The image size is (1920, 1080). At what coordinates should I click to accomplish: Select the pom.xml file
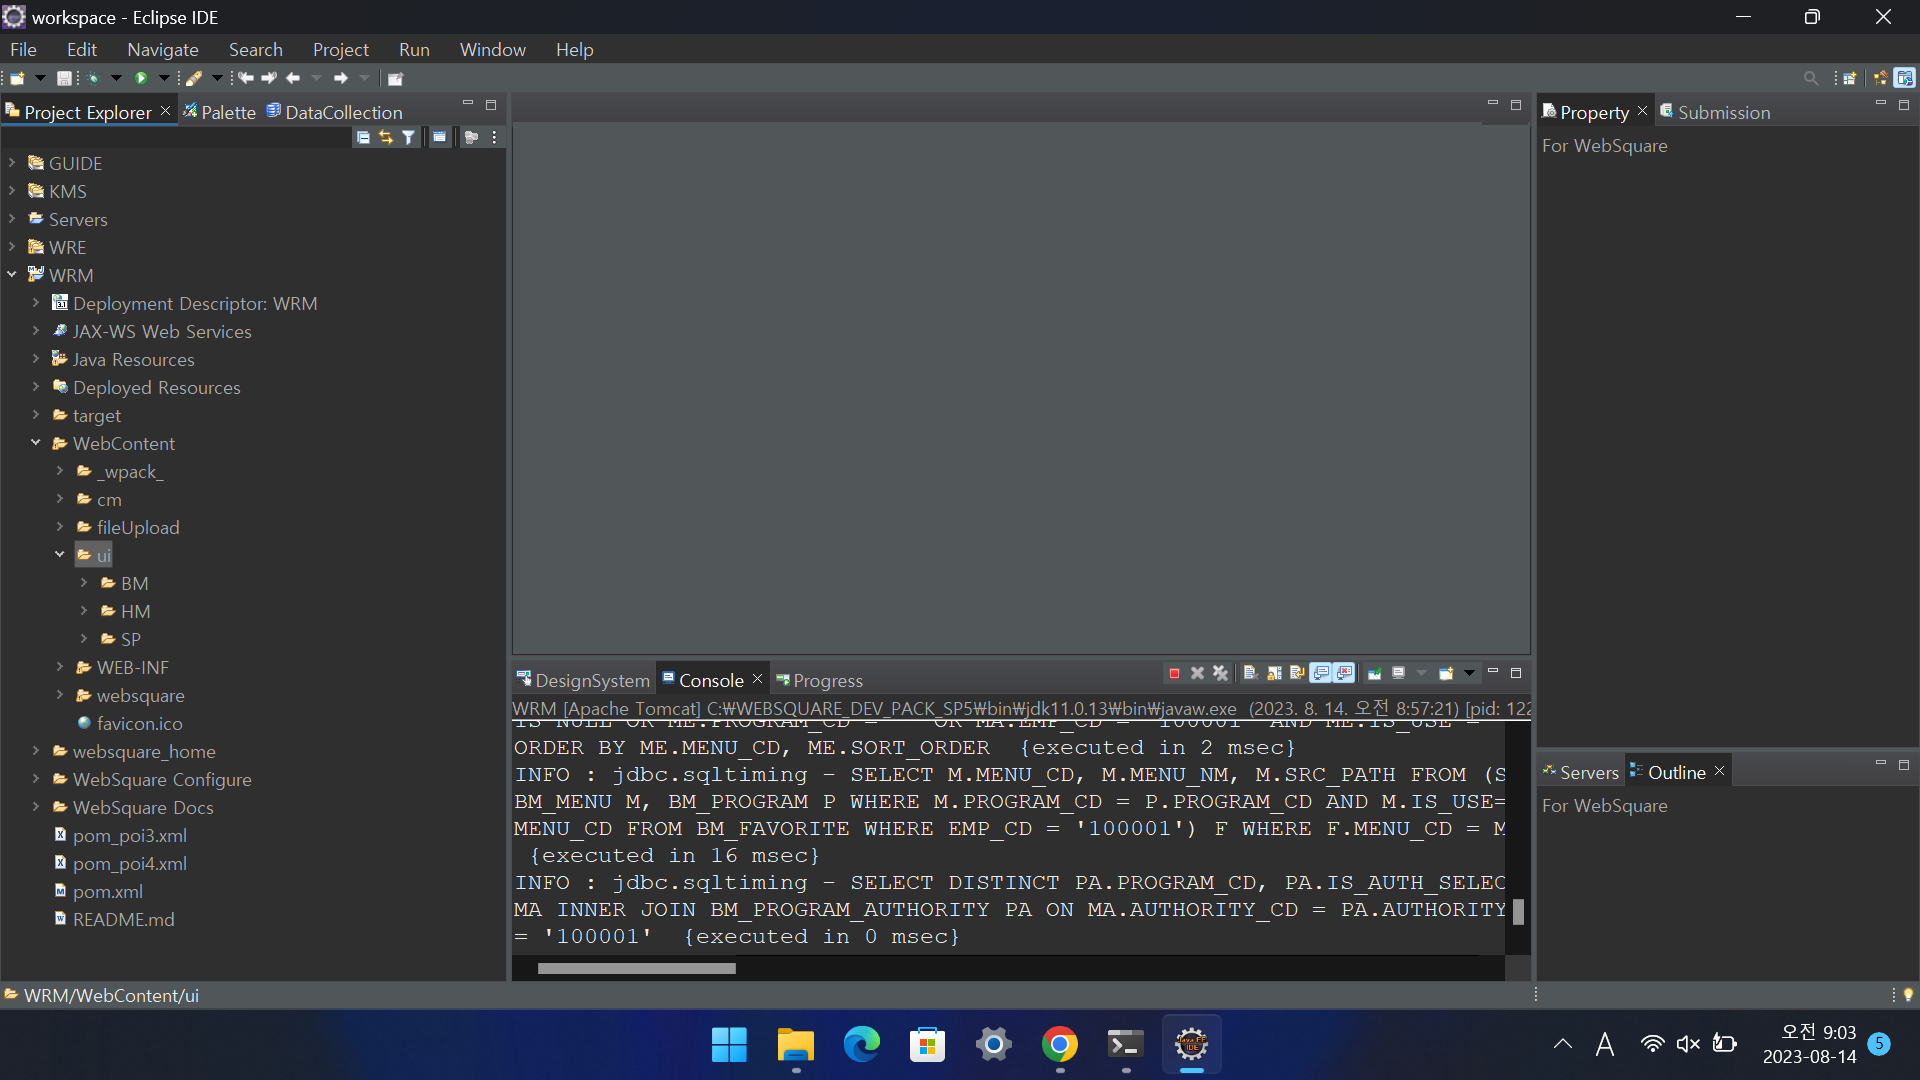tap(107, 891)
